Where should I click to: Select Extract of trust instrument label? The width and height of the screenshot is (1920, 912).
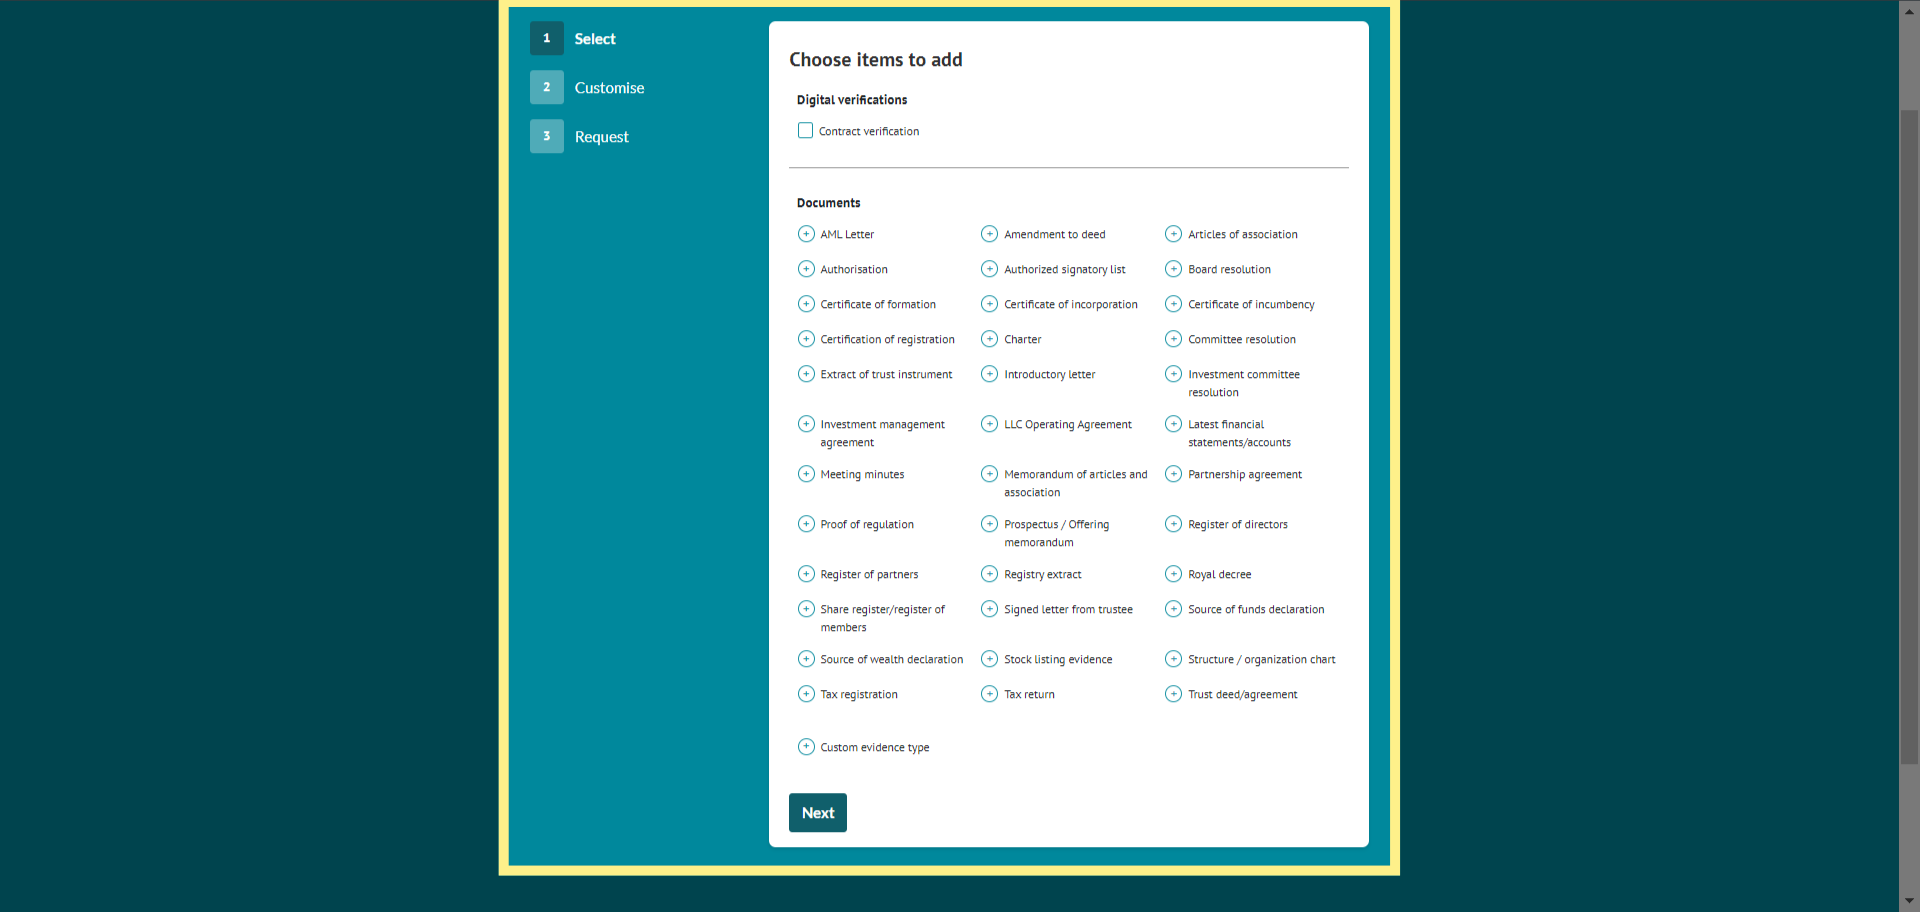(x=886, y=375)
